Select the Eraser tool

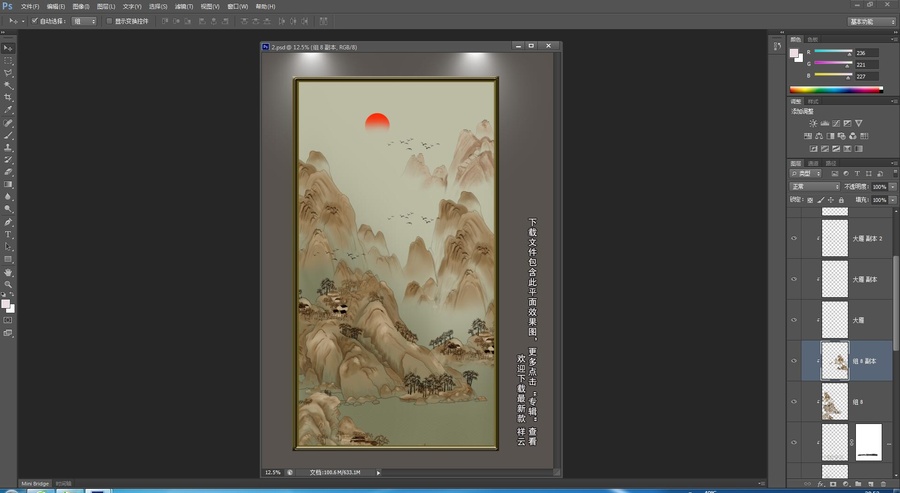8,172
